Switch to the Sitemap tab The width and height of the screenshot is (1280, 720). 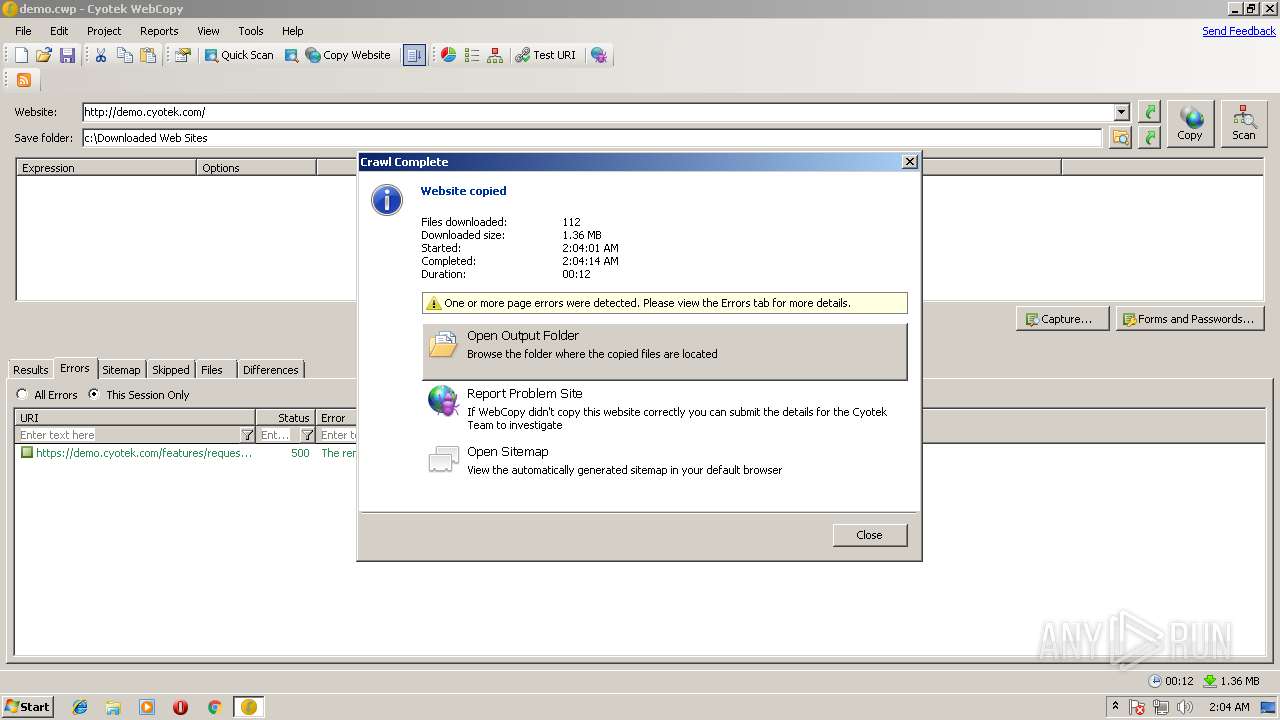(x=121, y=370)
